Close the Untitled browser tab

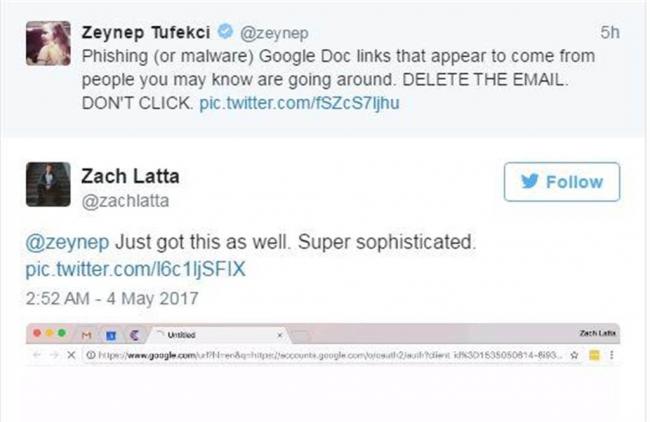279,335
